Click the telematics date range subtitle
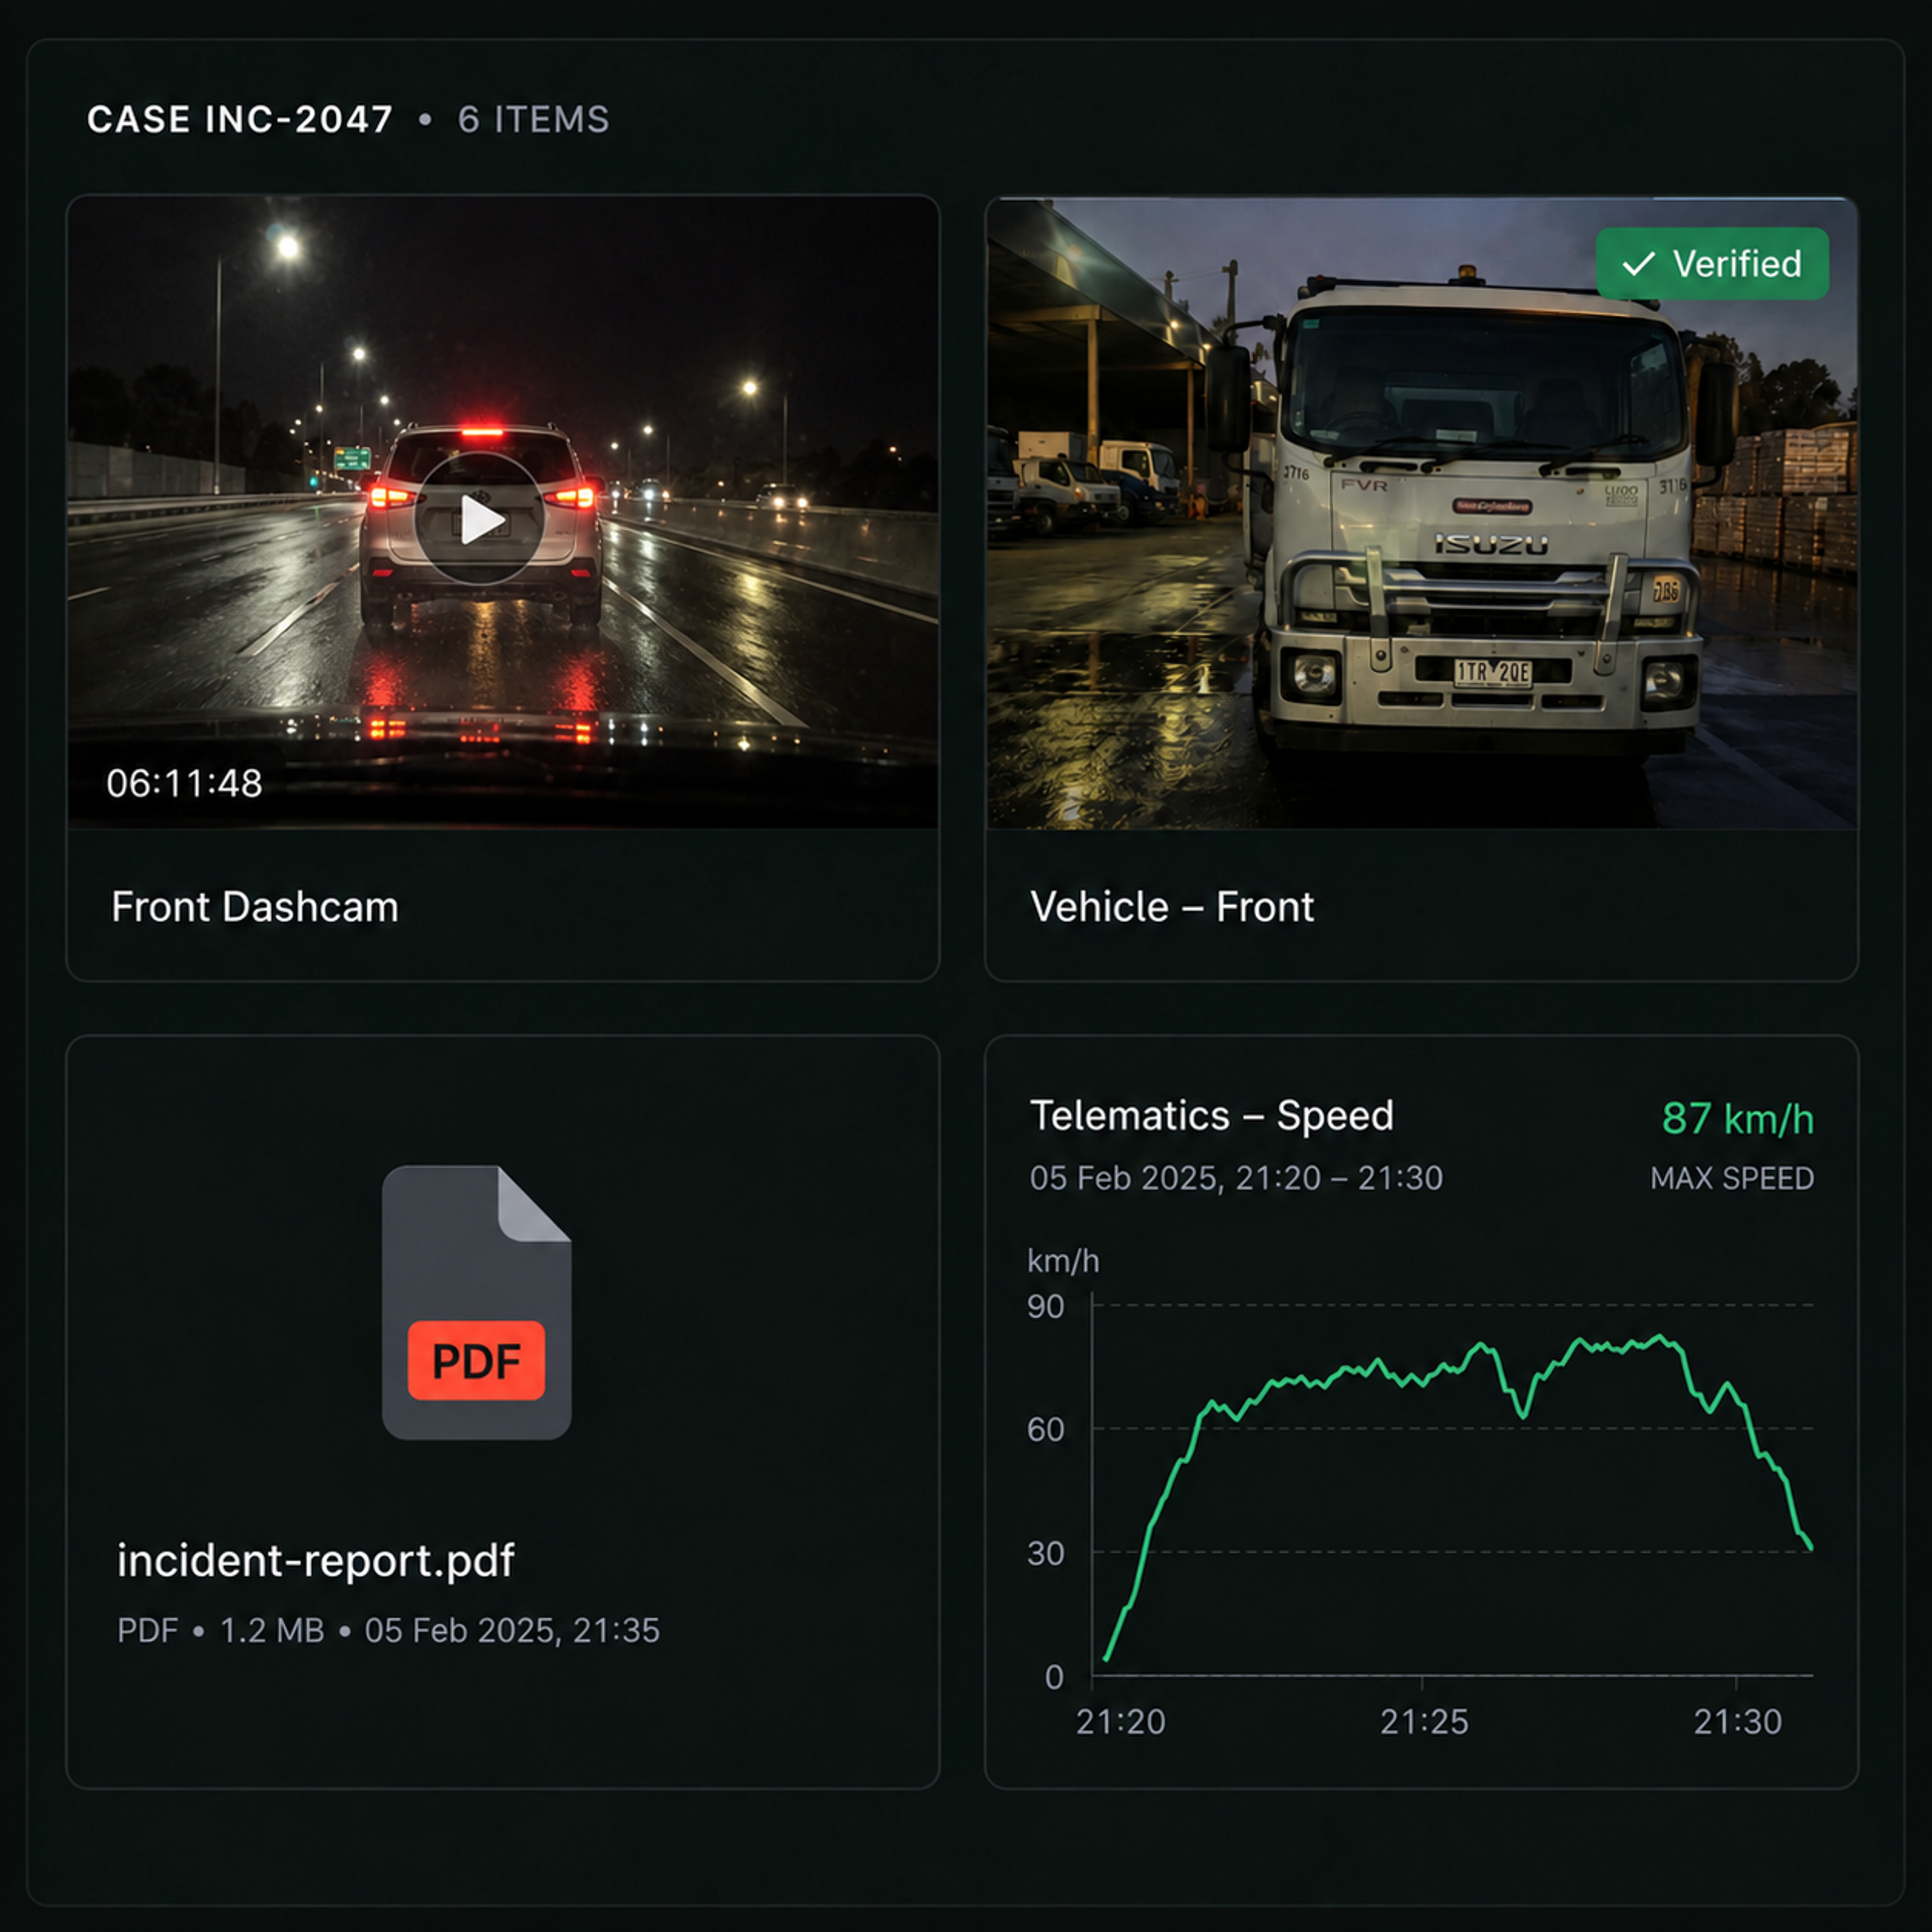1932x1932 pixels. click(1237, 1178)
